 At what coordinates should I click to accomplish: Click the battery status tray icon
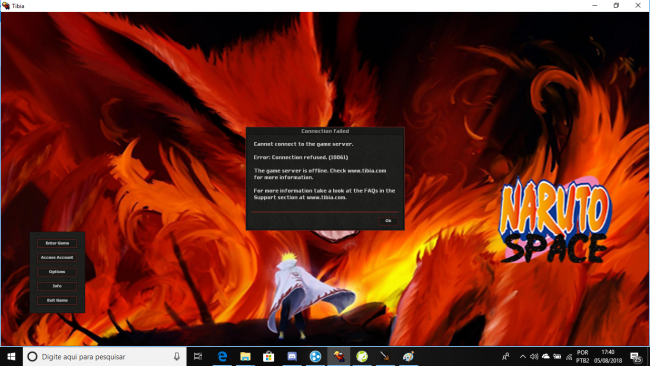point(557,356)
